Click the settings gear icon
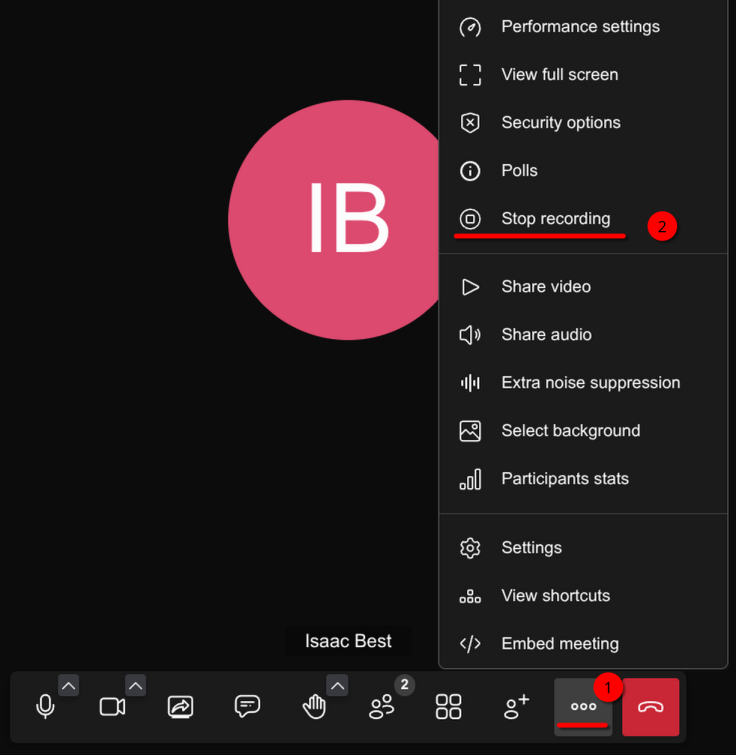 470,548
